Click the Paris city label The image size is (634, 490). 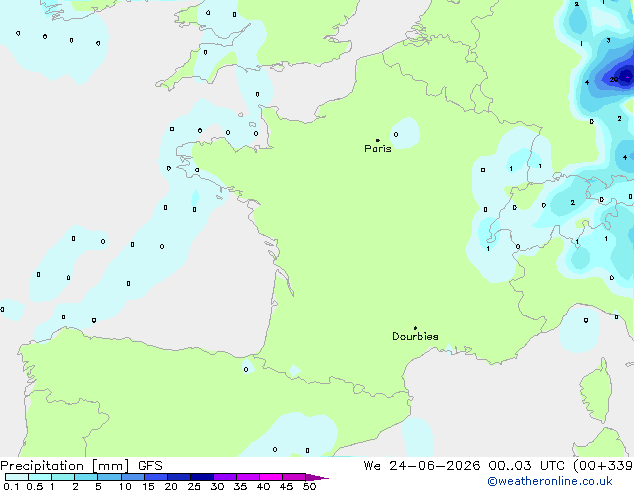click(x=378, y=149)
